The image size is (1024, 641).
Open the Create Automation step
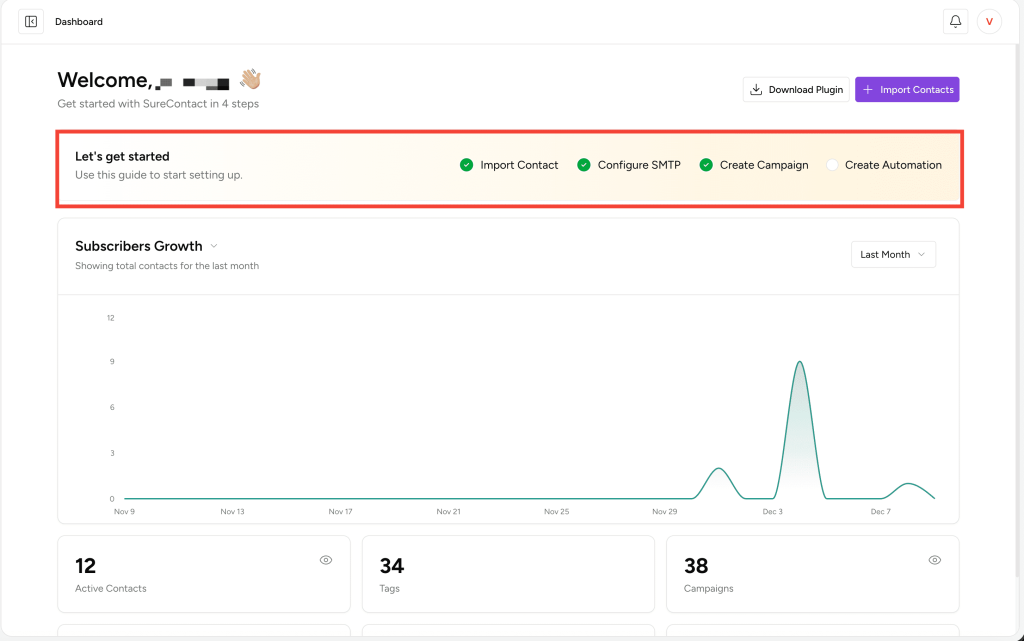coord(892,165)
